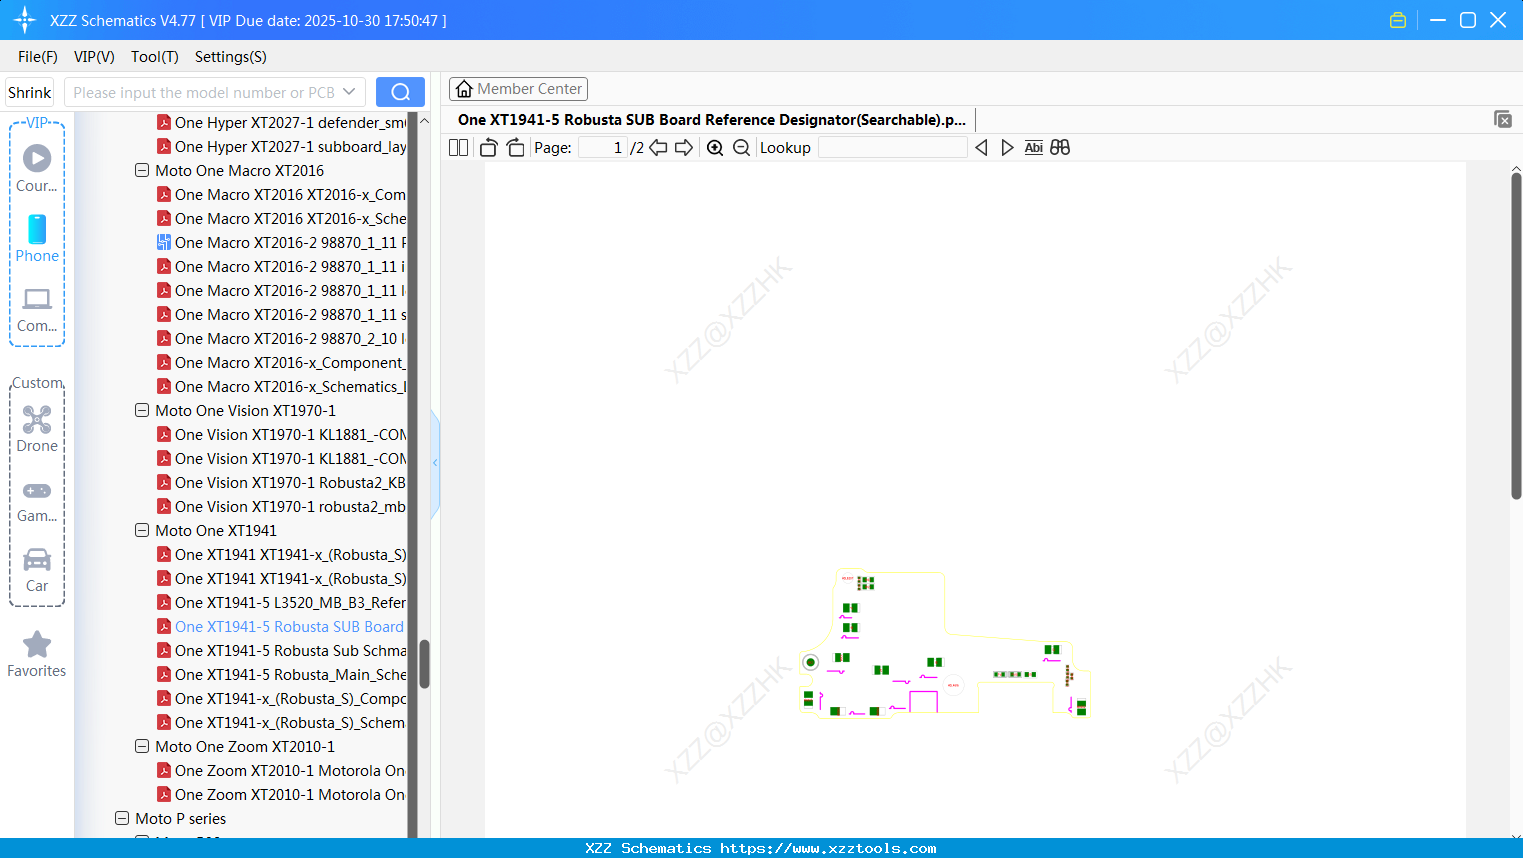Screen dimensions: 1523x858
Task: Open the File menu
Action: tap(38, 57)
